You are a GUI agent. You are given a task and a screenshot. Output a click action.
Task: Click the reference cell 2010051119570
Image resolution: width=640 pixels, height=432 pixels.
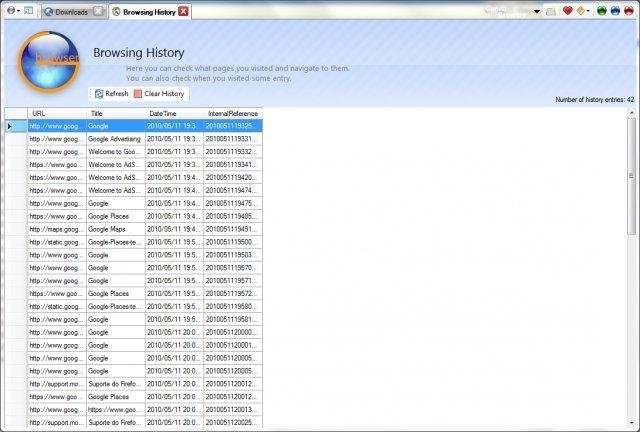click(233, 268)
